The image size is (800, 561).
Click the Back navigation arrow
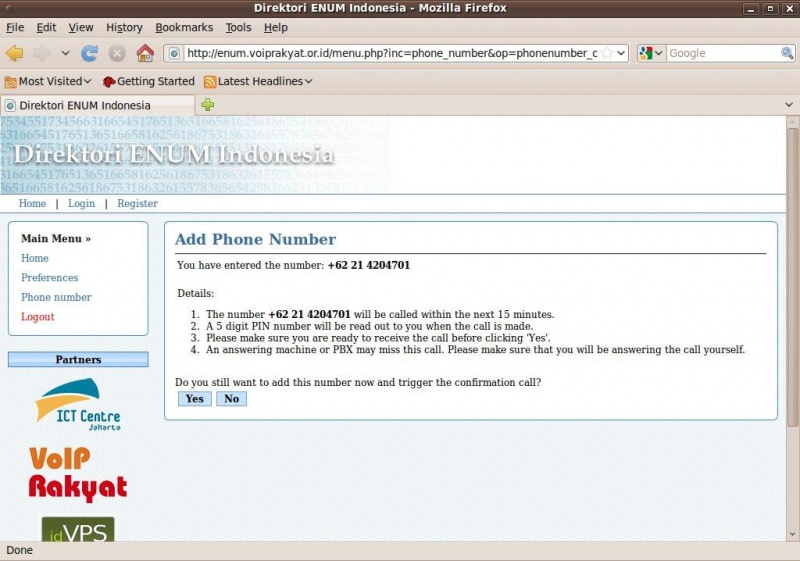[15, 53]
